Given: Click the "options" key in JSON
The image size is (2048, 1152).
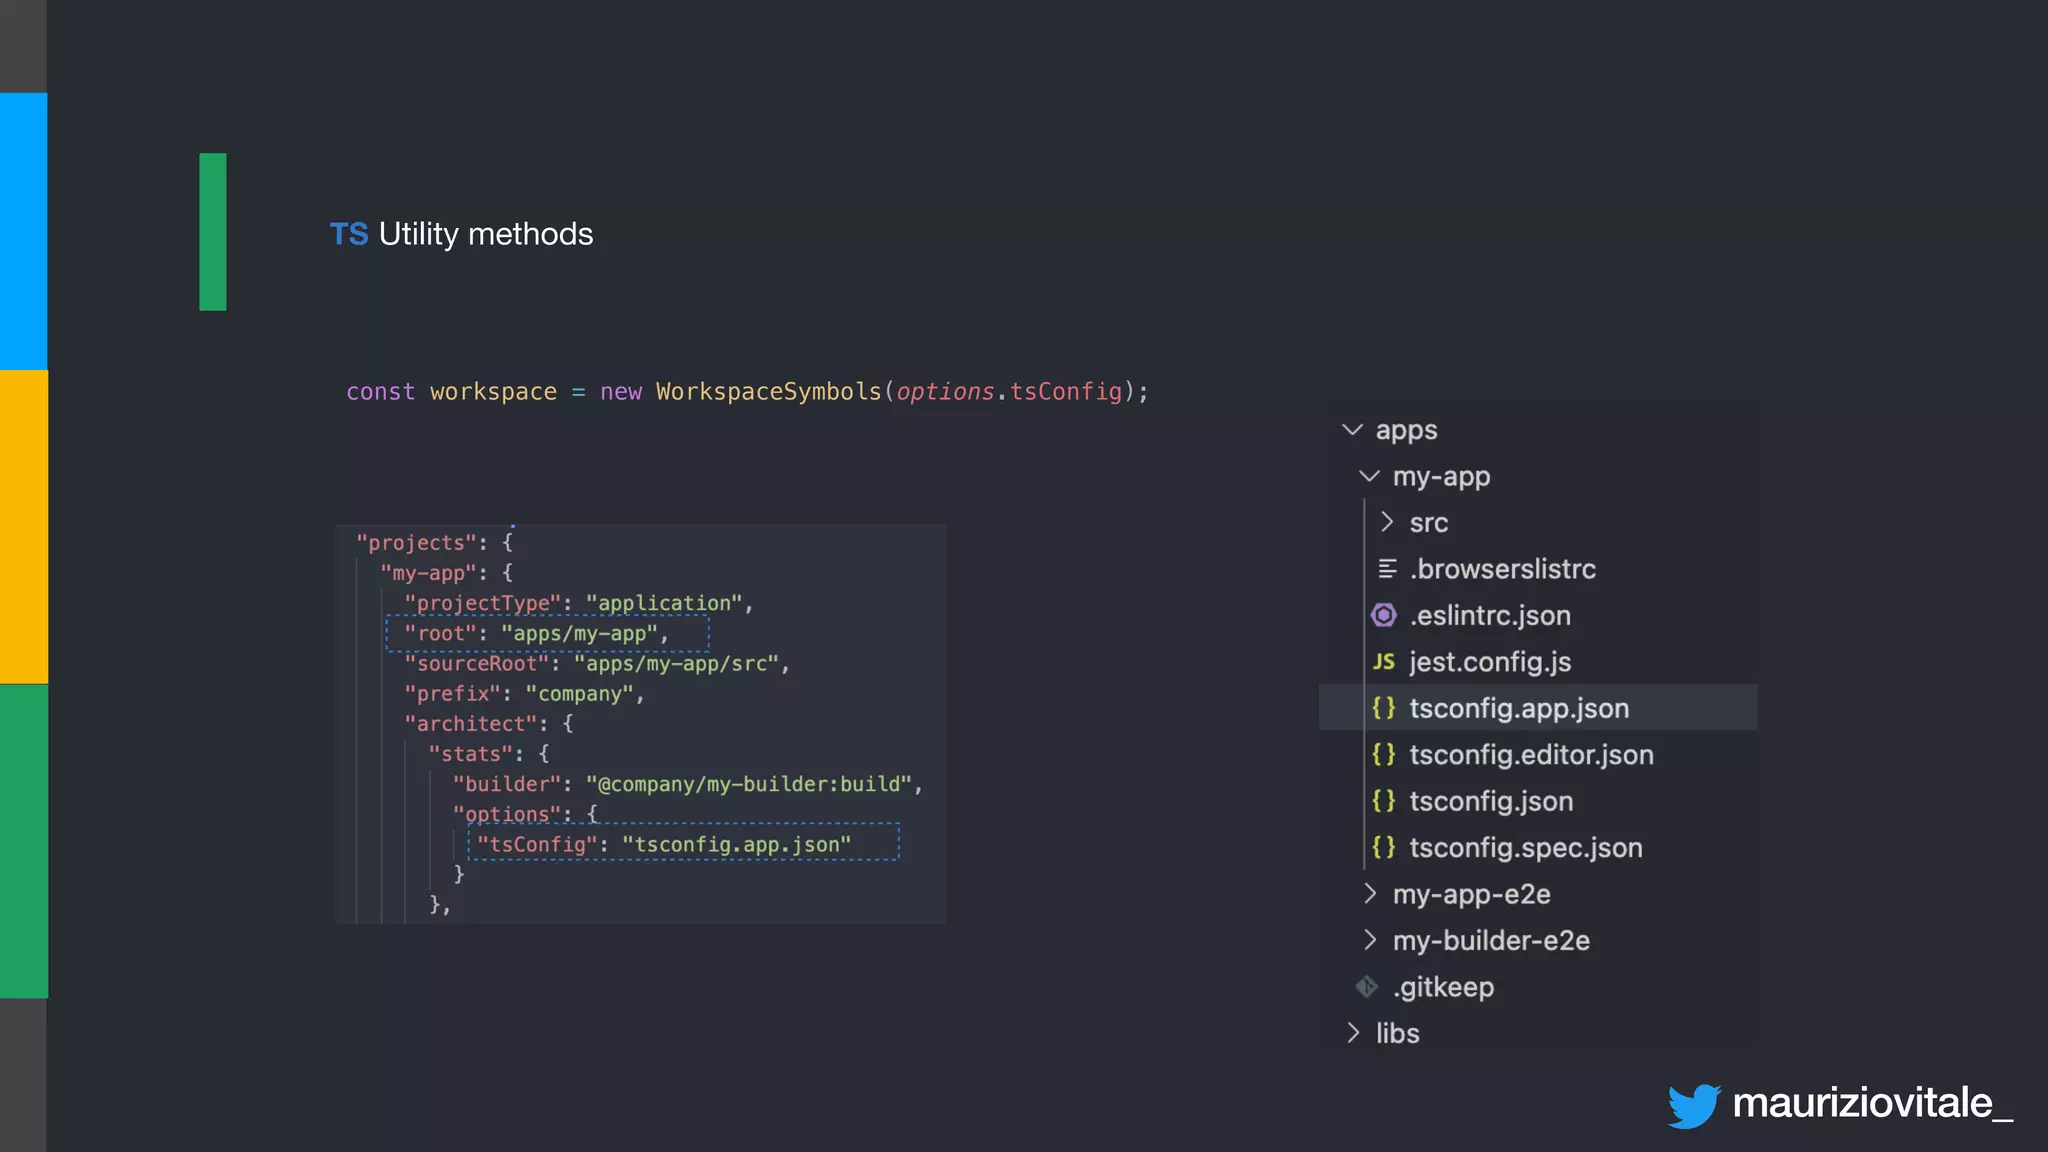Looking at the screenshot, I should (506, 814).
